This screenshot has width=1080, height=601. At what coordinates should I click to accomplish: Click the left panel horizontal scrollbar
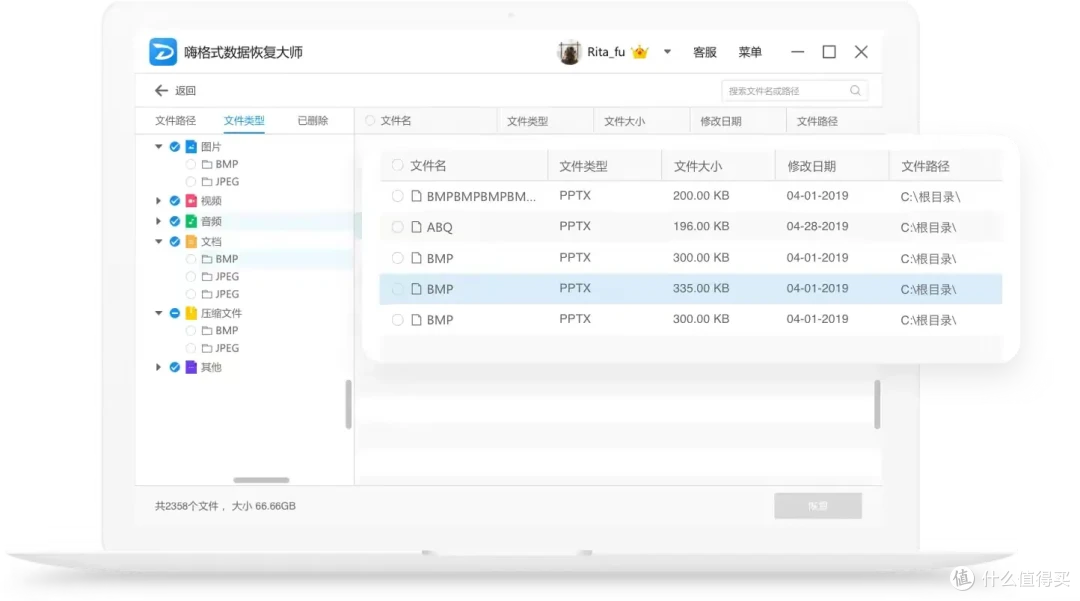click(261, 480)
